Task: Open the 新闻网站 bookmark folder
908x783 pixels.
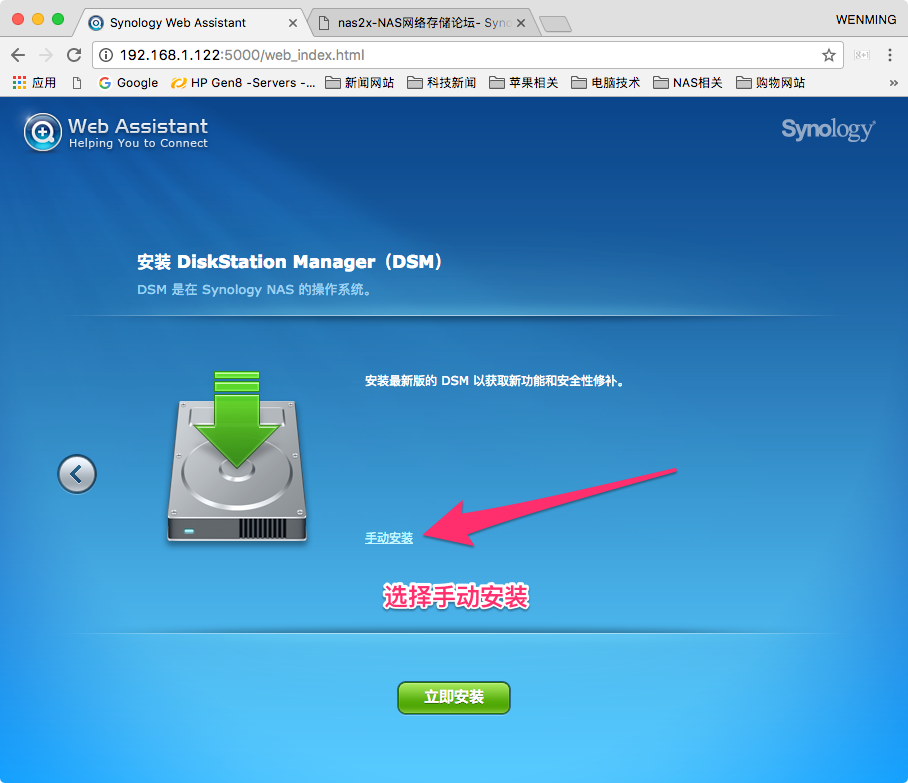Action: 359,83
